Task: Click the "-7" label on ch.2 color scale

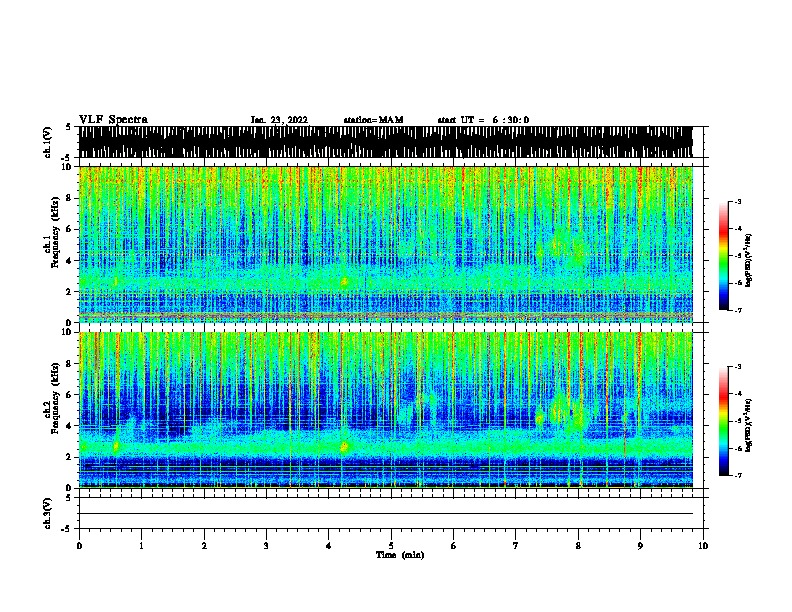Action: [737, 476]
